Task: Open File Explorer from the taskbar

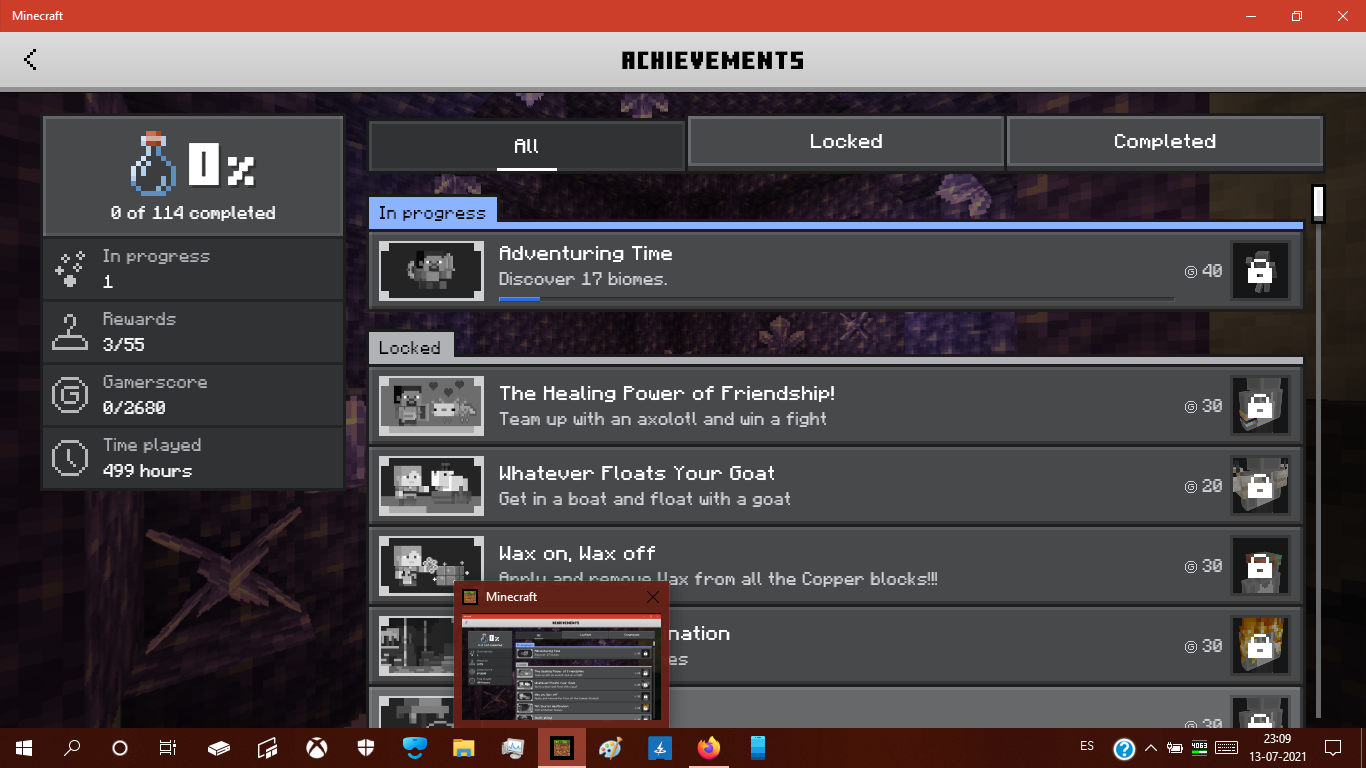Action: coord(464,747)
